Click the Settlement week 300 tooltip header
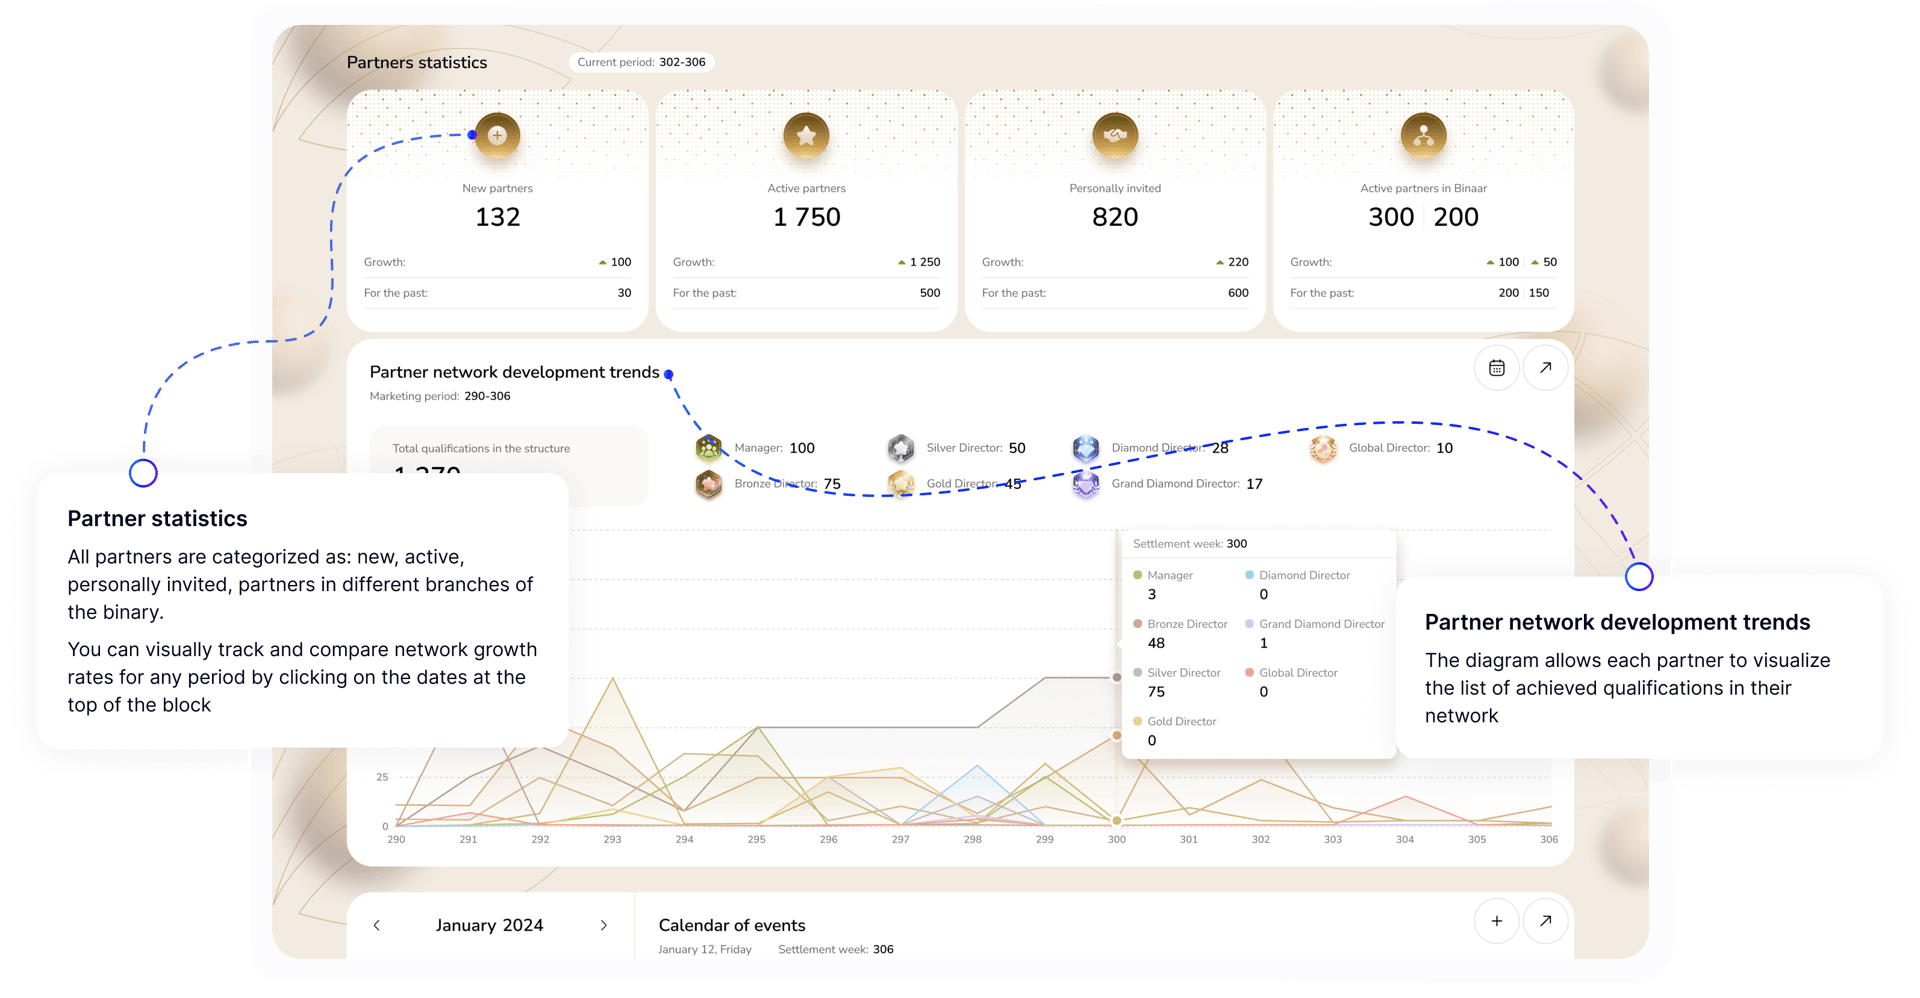This screenshot has height=998, width=1920. pos(1190,544)
